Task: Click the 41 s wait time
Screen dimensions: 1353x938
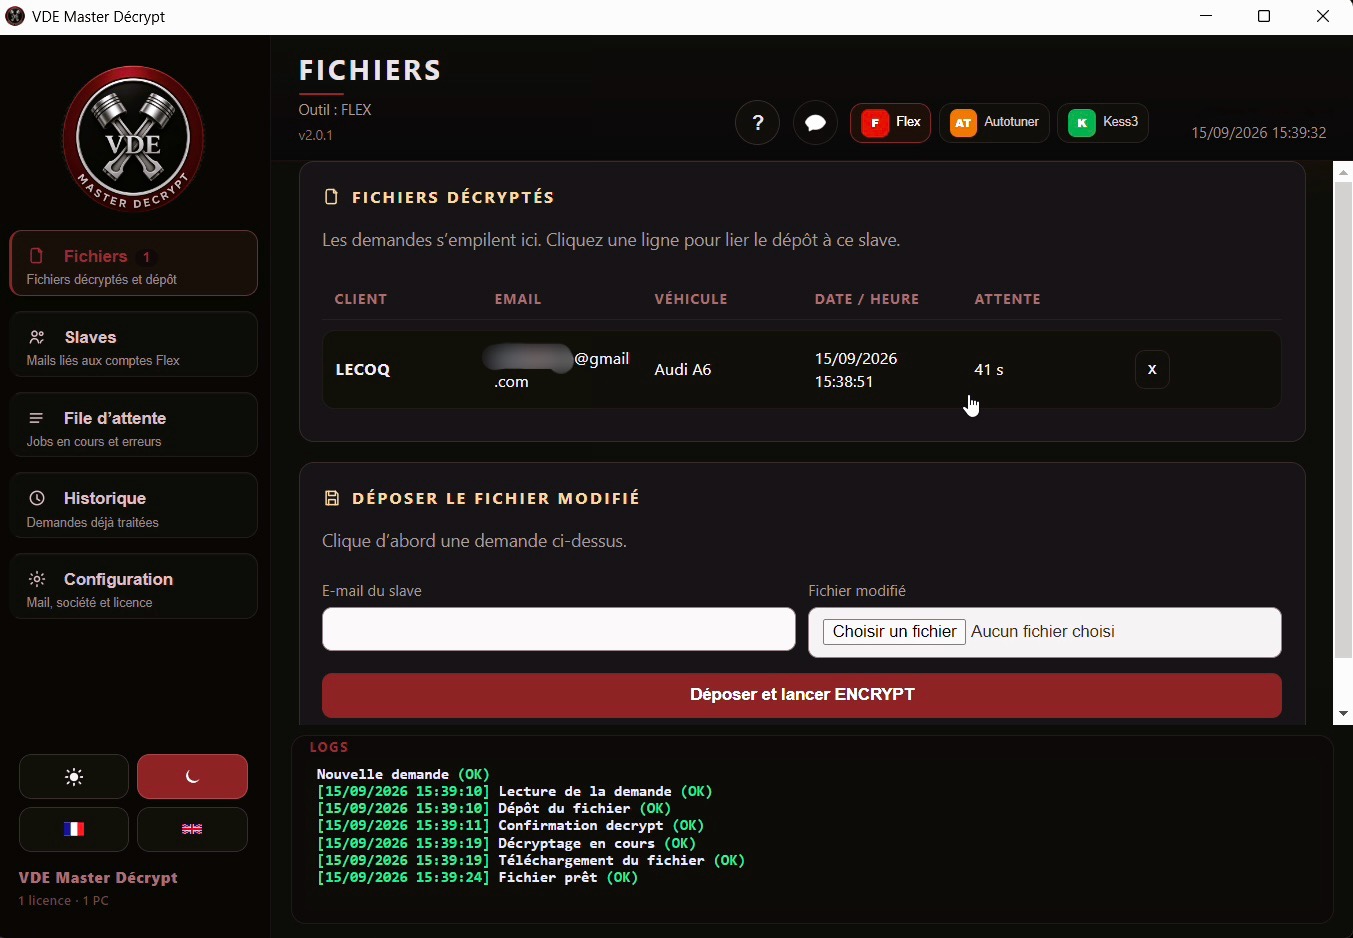Action: (989, 370)
